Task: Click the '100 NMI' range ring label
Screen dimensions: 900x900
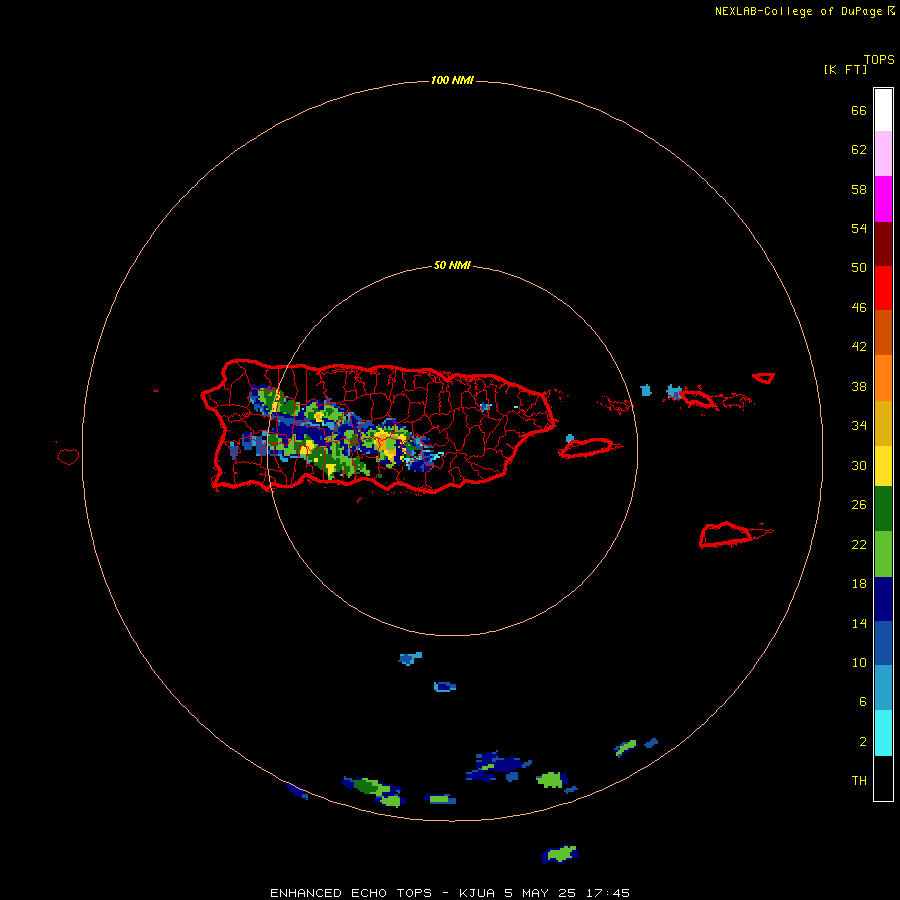Action: pos(452,80)
